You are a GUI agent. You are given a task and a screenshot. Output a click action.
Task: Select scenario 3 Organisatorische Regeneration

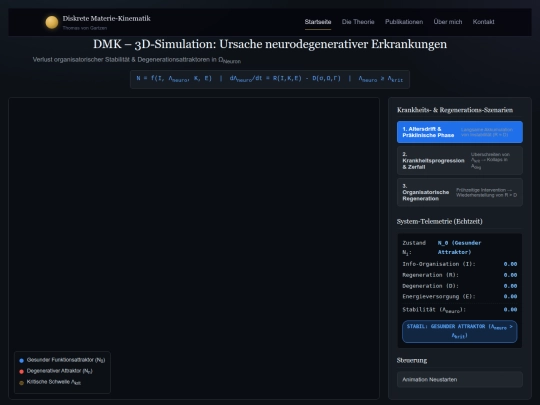460,192
